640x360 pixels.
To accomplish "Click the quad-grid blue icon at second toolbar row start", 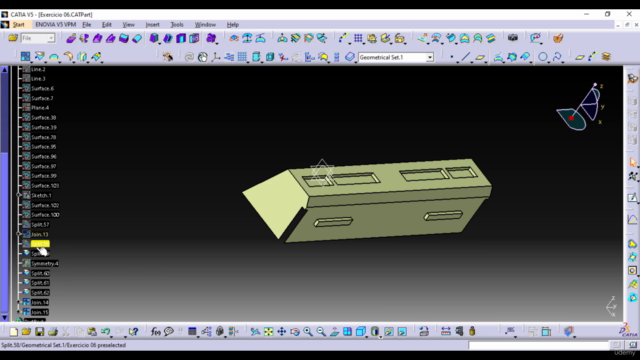I will point(25,56).
